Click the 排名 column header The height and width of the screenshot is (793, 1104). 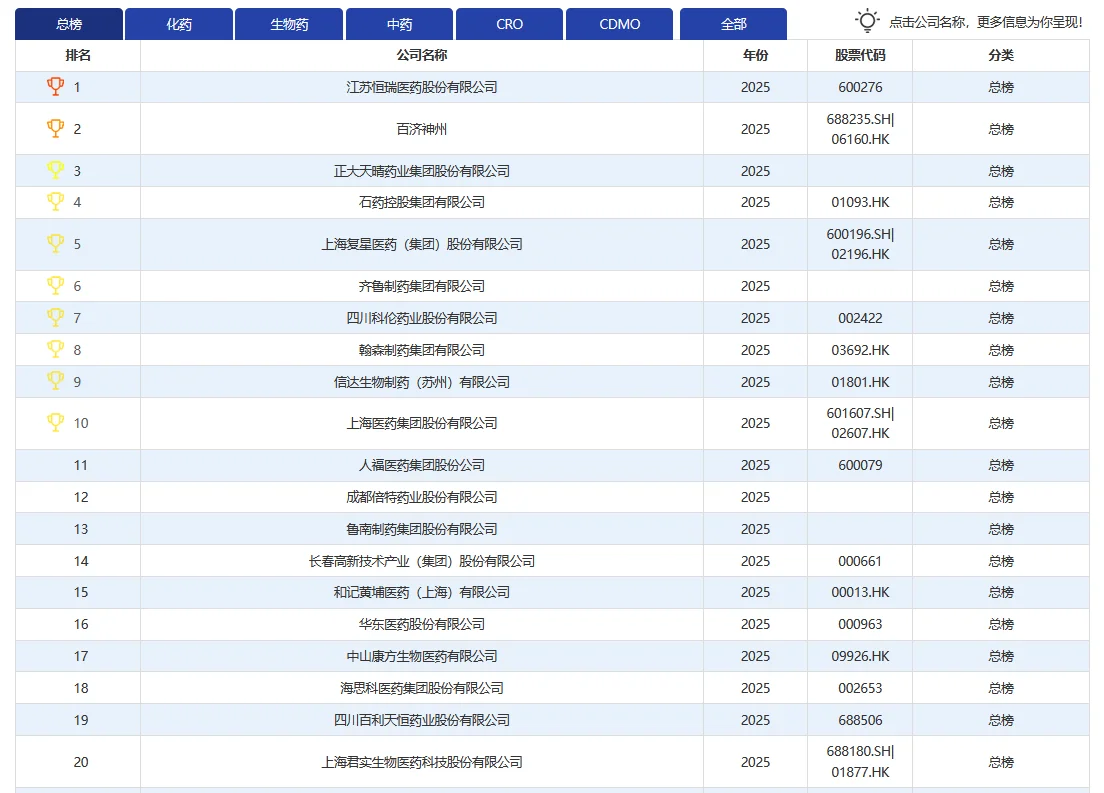(x=78, y=55)
